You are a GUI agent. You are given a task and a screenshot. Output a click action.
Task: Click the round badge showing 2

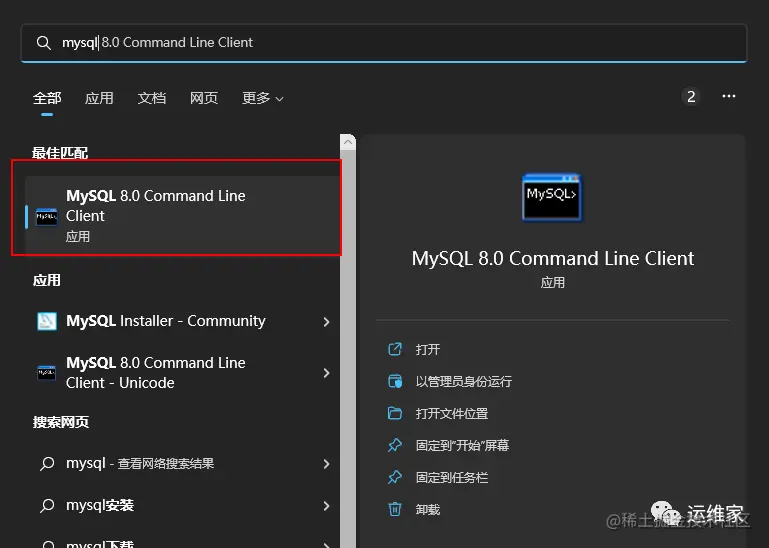(x=691, y=97)
